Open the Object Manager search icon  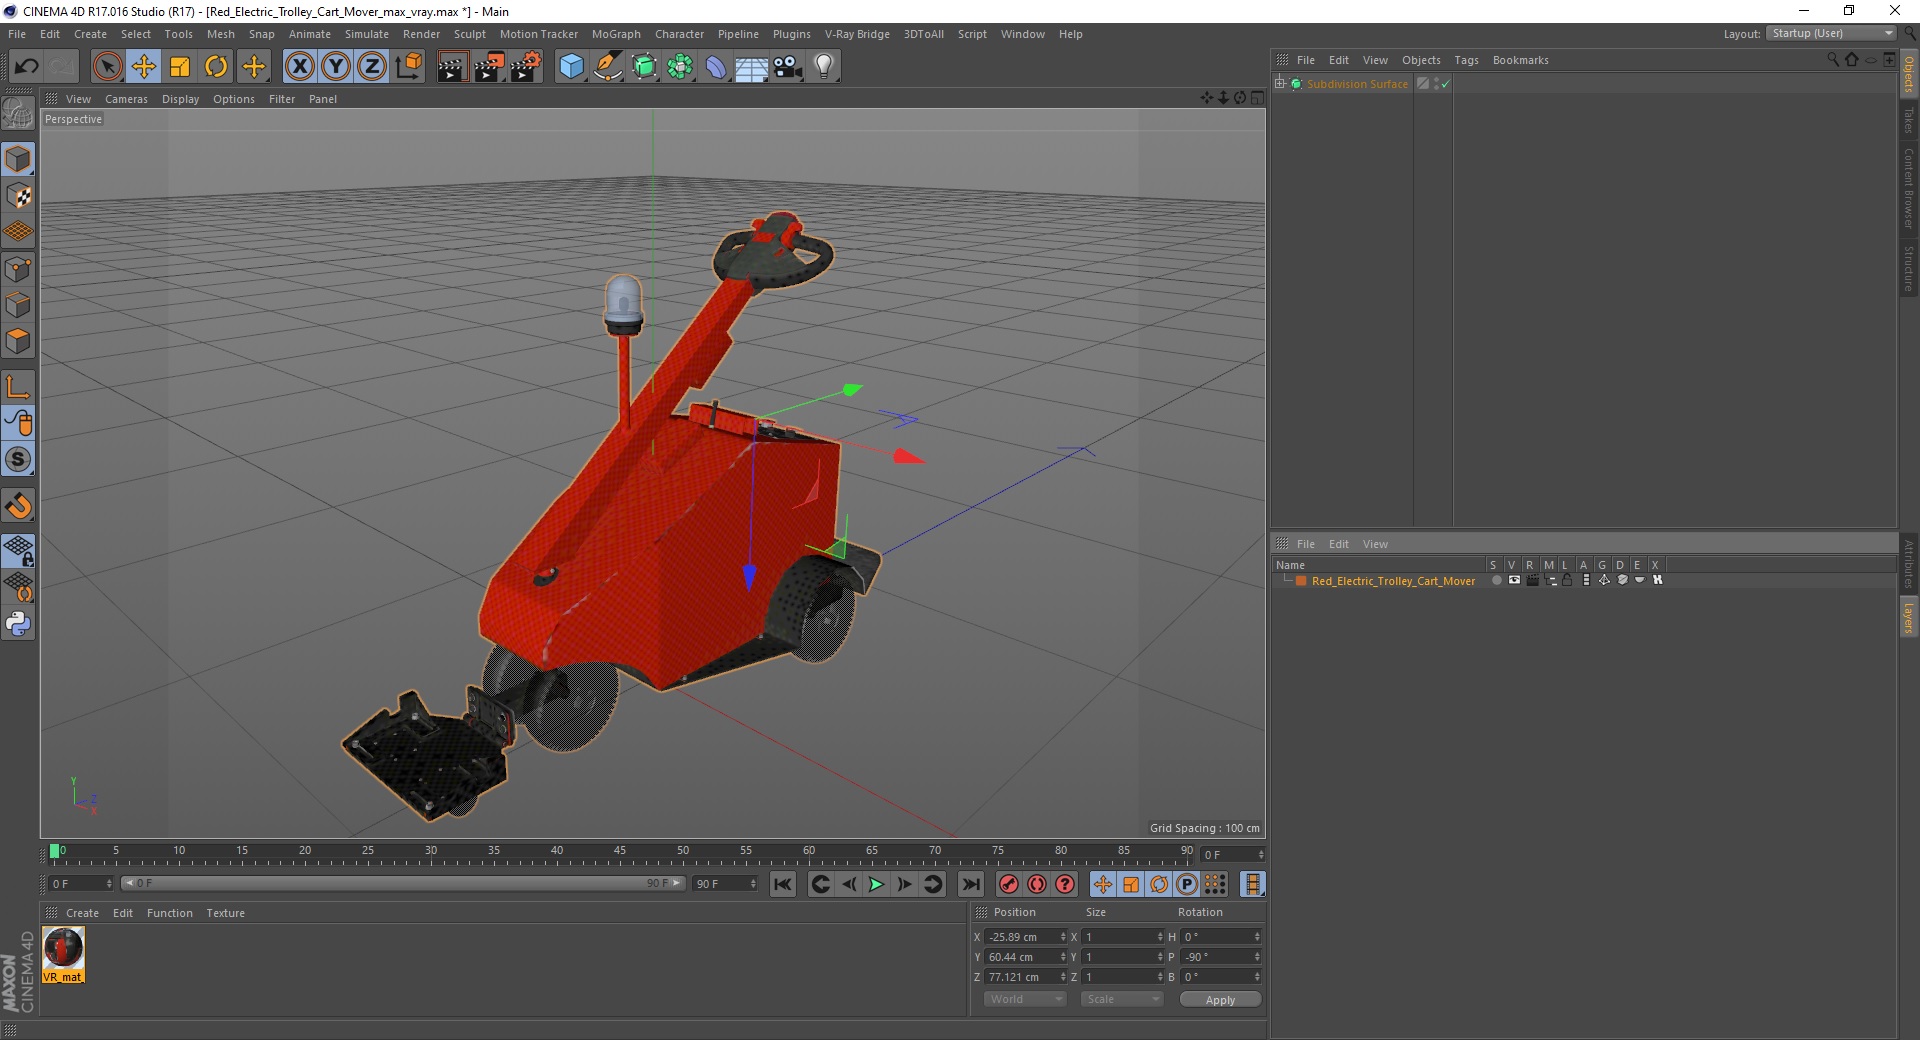1833,60
